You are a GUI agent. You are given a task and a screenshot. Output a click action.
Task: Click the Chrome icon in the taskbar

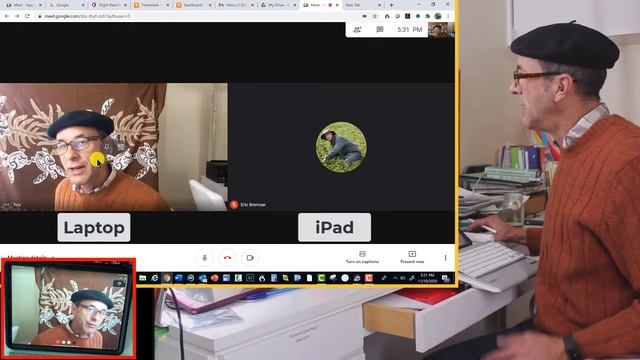click(x=167, y=278)
